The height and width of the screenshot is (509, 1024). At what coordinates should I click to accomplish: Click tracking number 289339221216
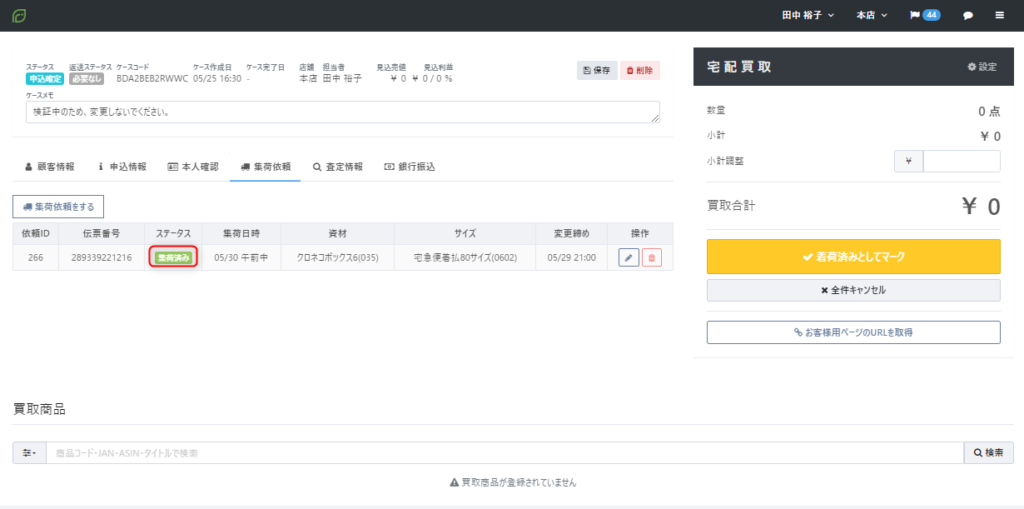101,257
